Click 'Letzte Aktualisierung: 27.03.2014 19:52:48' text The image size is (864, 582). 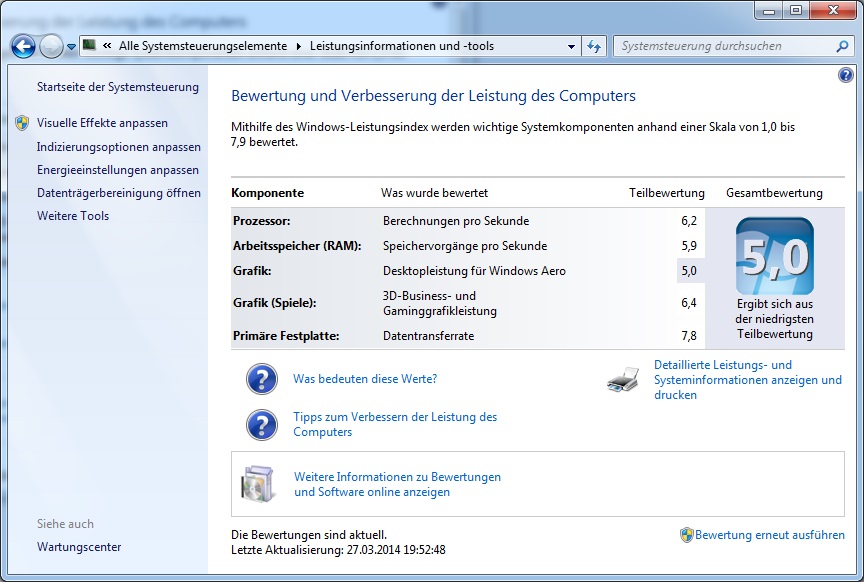point(338,549)
